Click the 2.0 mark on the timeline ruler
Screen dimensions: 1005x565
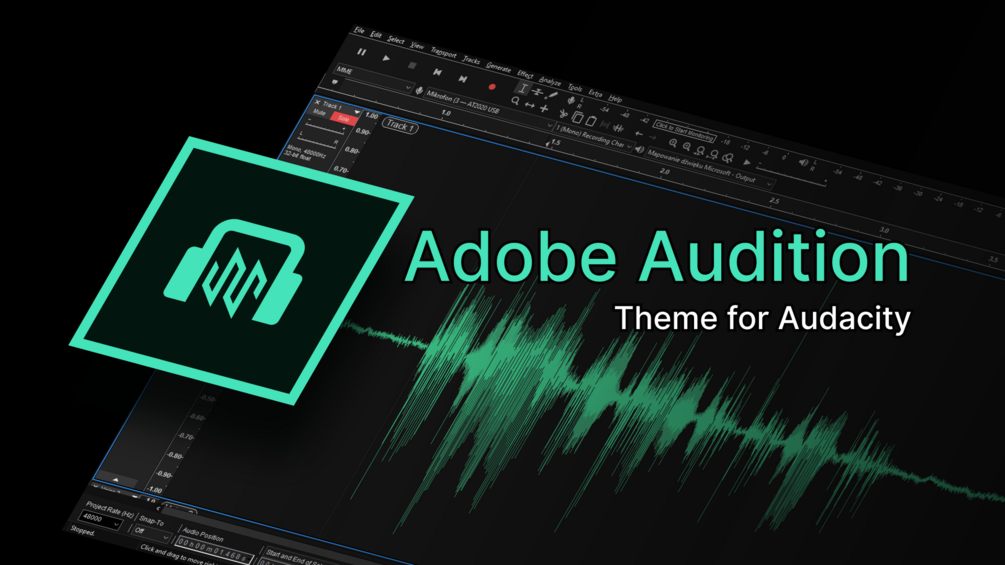[x=665, y=172]
